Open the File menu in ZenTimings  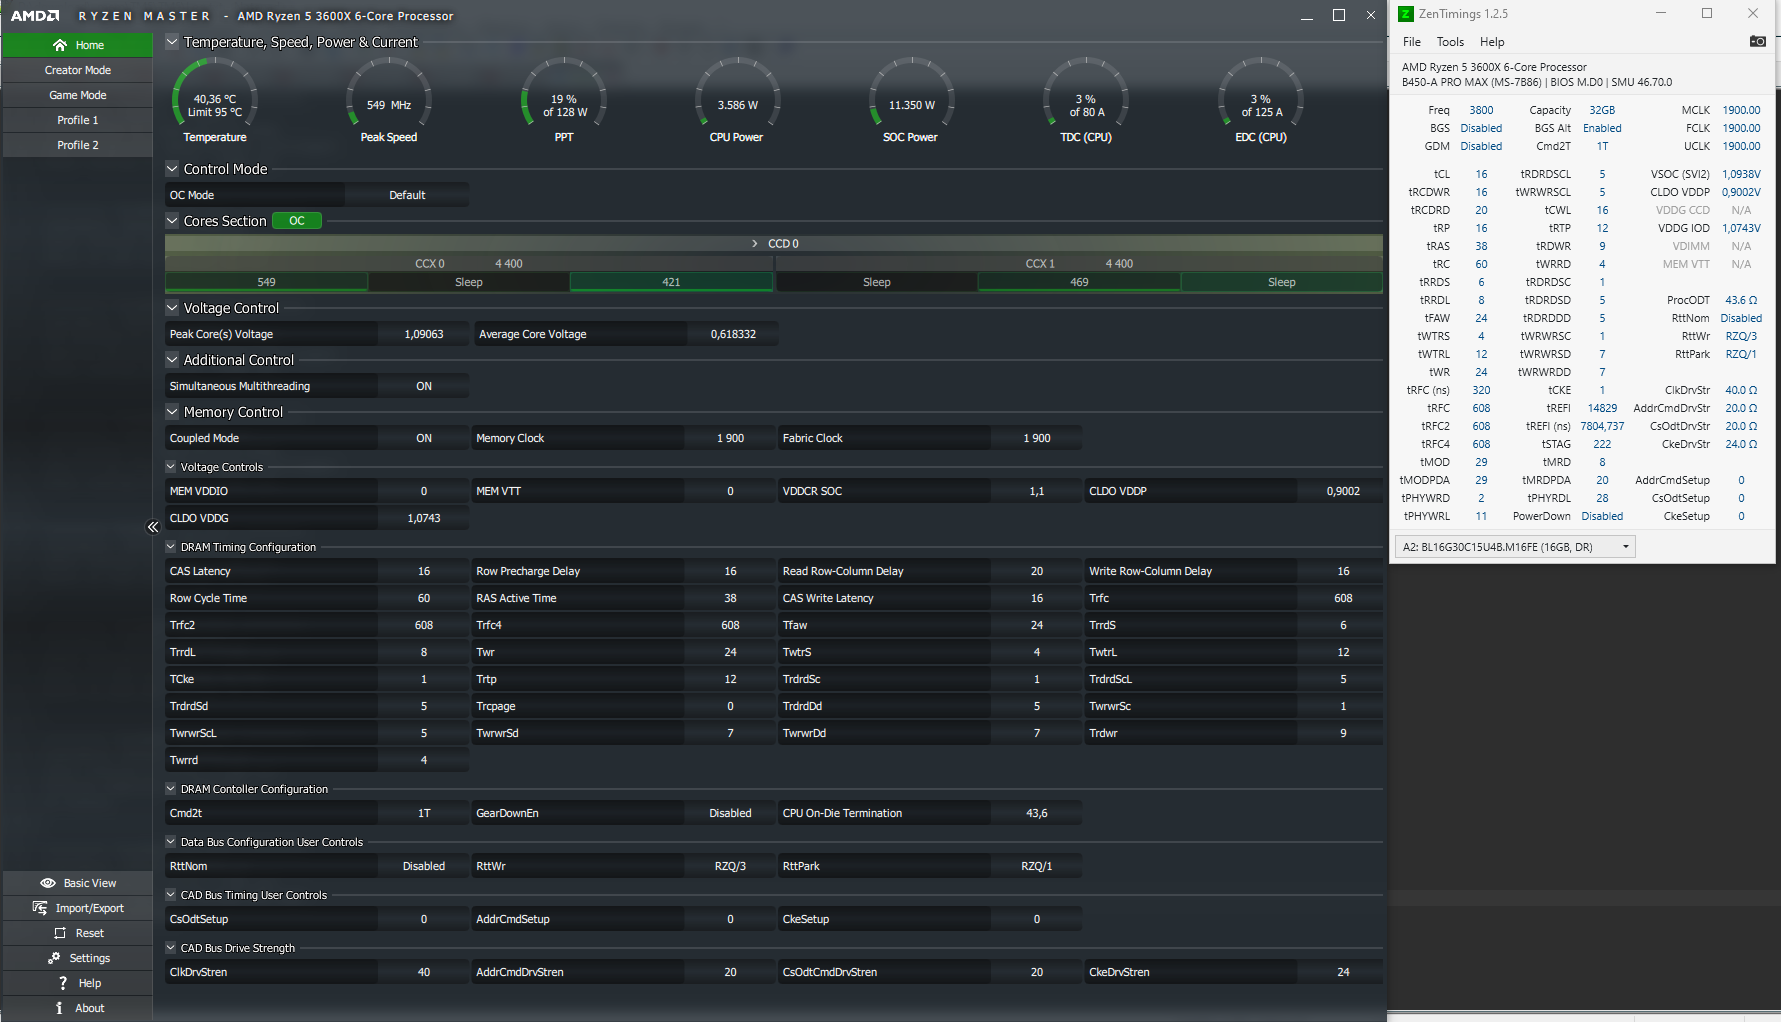coord(1412,42)
